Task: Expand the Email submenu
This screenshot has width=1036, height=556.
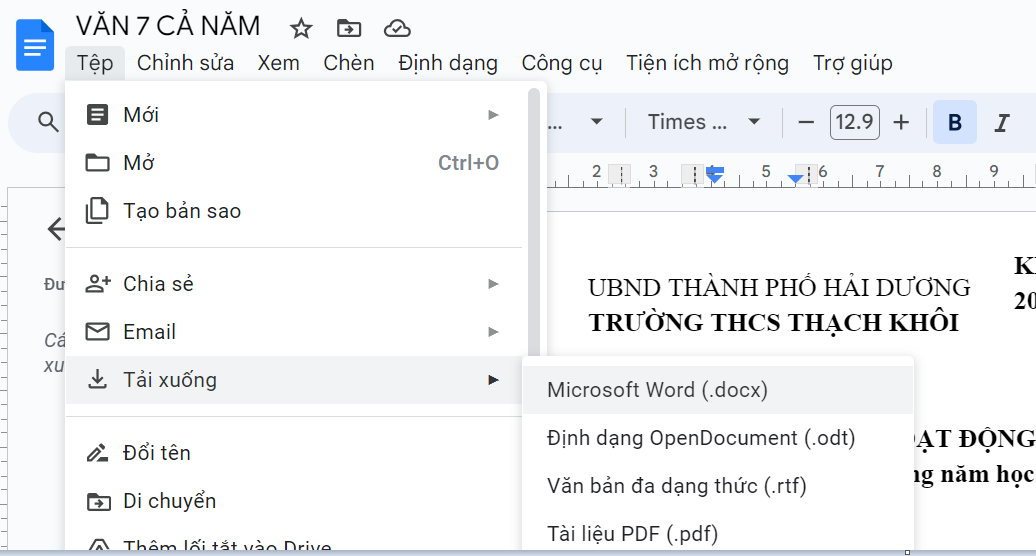Action: 293,331
